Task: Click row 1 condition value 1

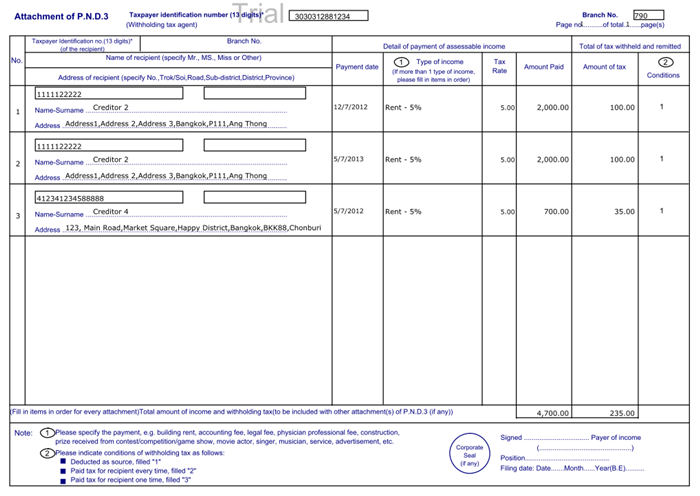Action: coord(662,107)
